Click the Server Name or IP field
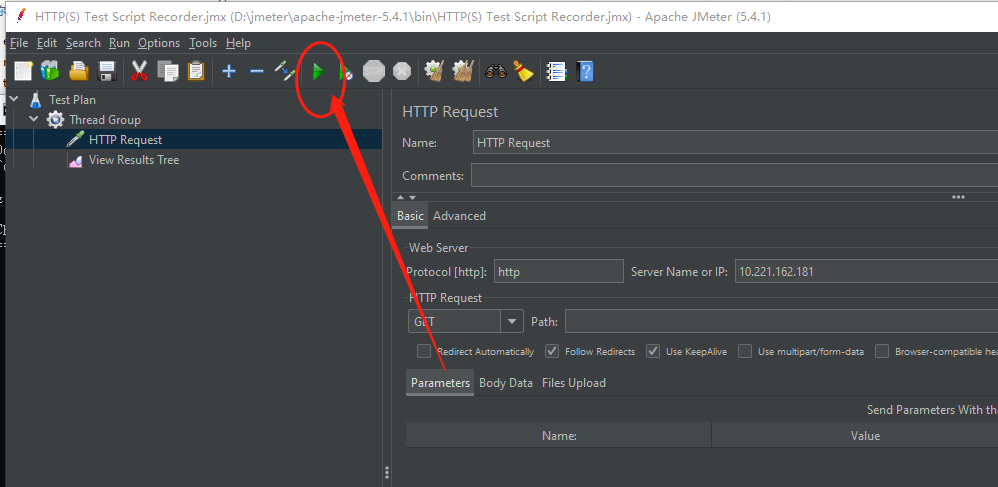The image size is (998, 487). pyautogui.click(x=866, y=271)
